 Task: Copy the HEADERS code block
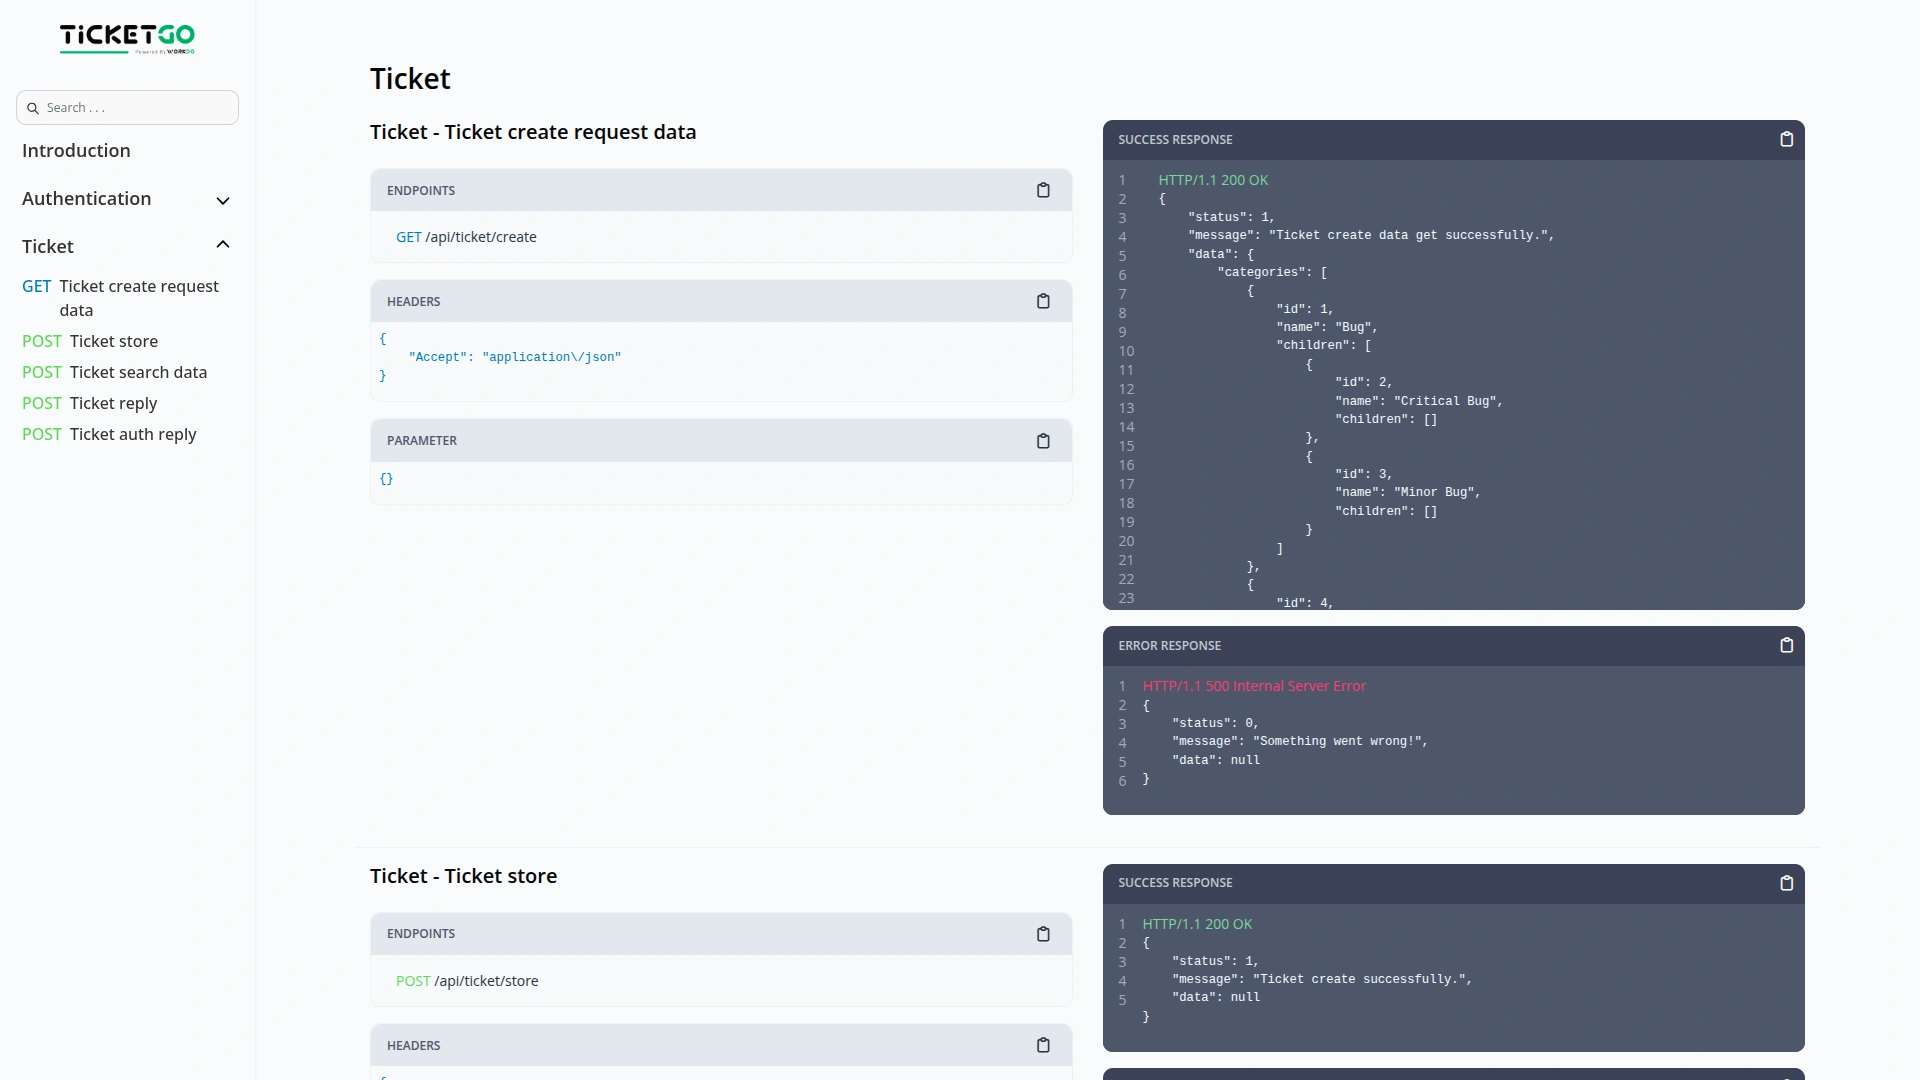tap(1044, 301)
